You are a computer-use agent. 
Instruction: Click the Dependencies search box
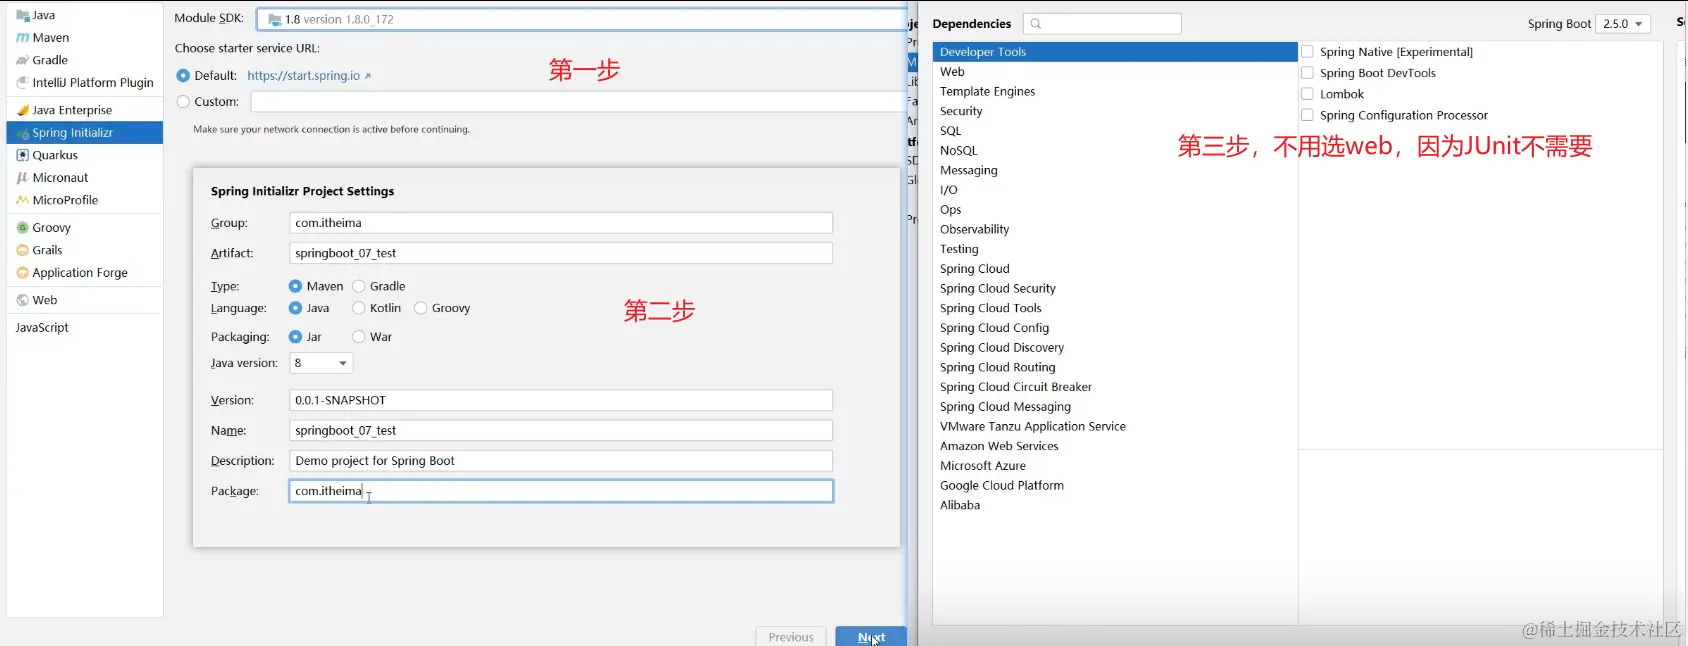(x=1103, y=24)
